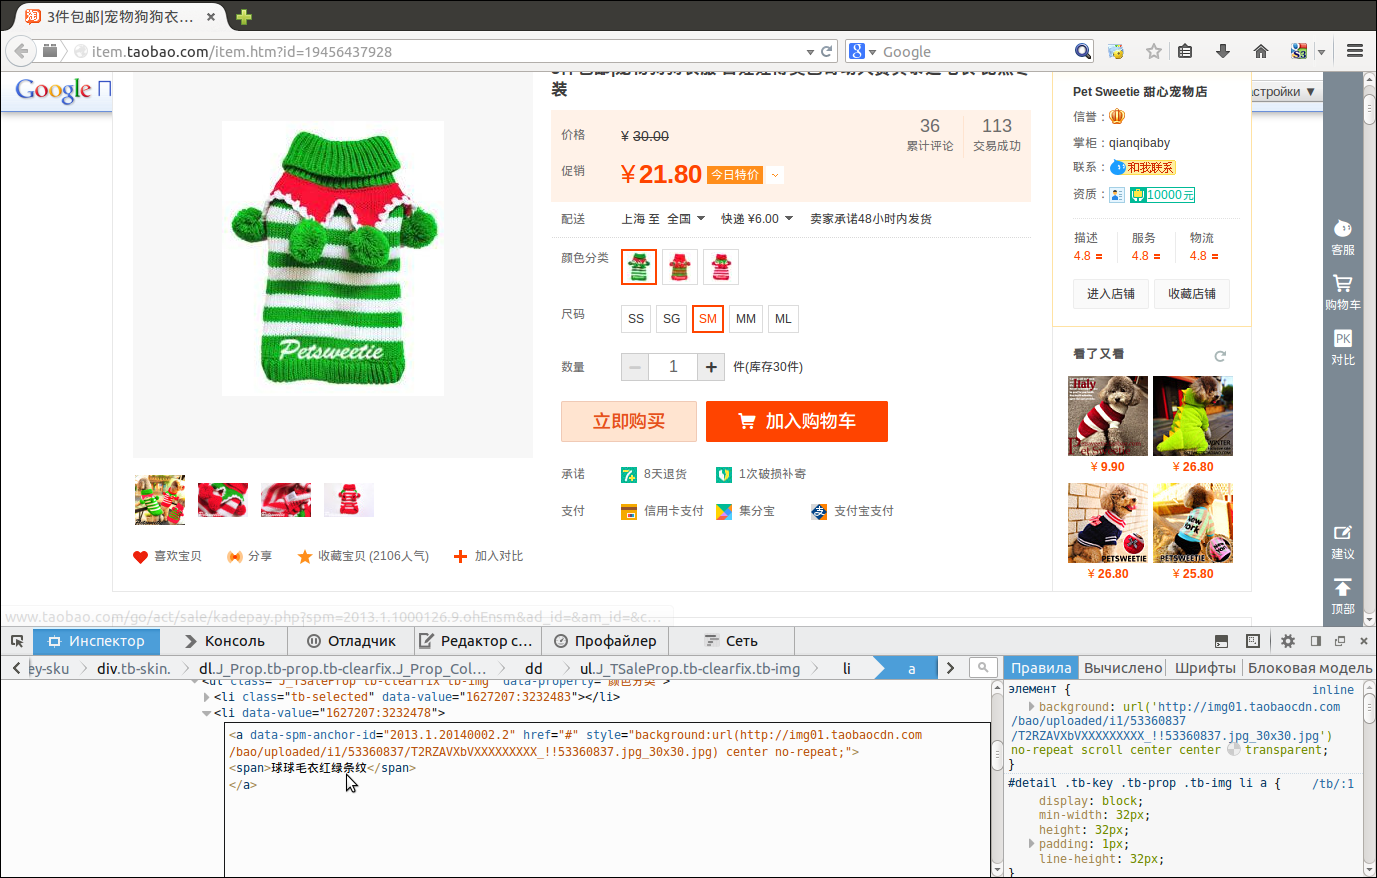Click the 和我联系 contact seller icon
This screenshot has width=1377, height=878.
pos(1143,167)
